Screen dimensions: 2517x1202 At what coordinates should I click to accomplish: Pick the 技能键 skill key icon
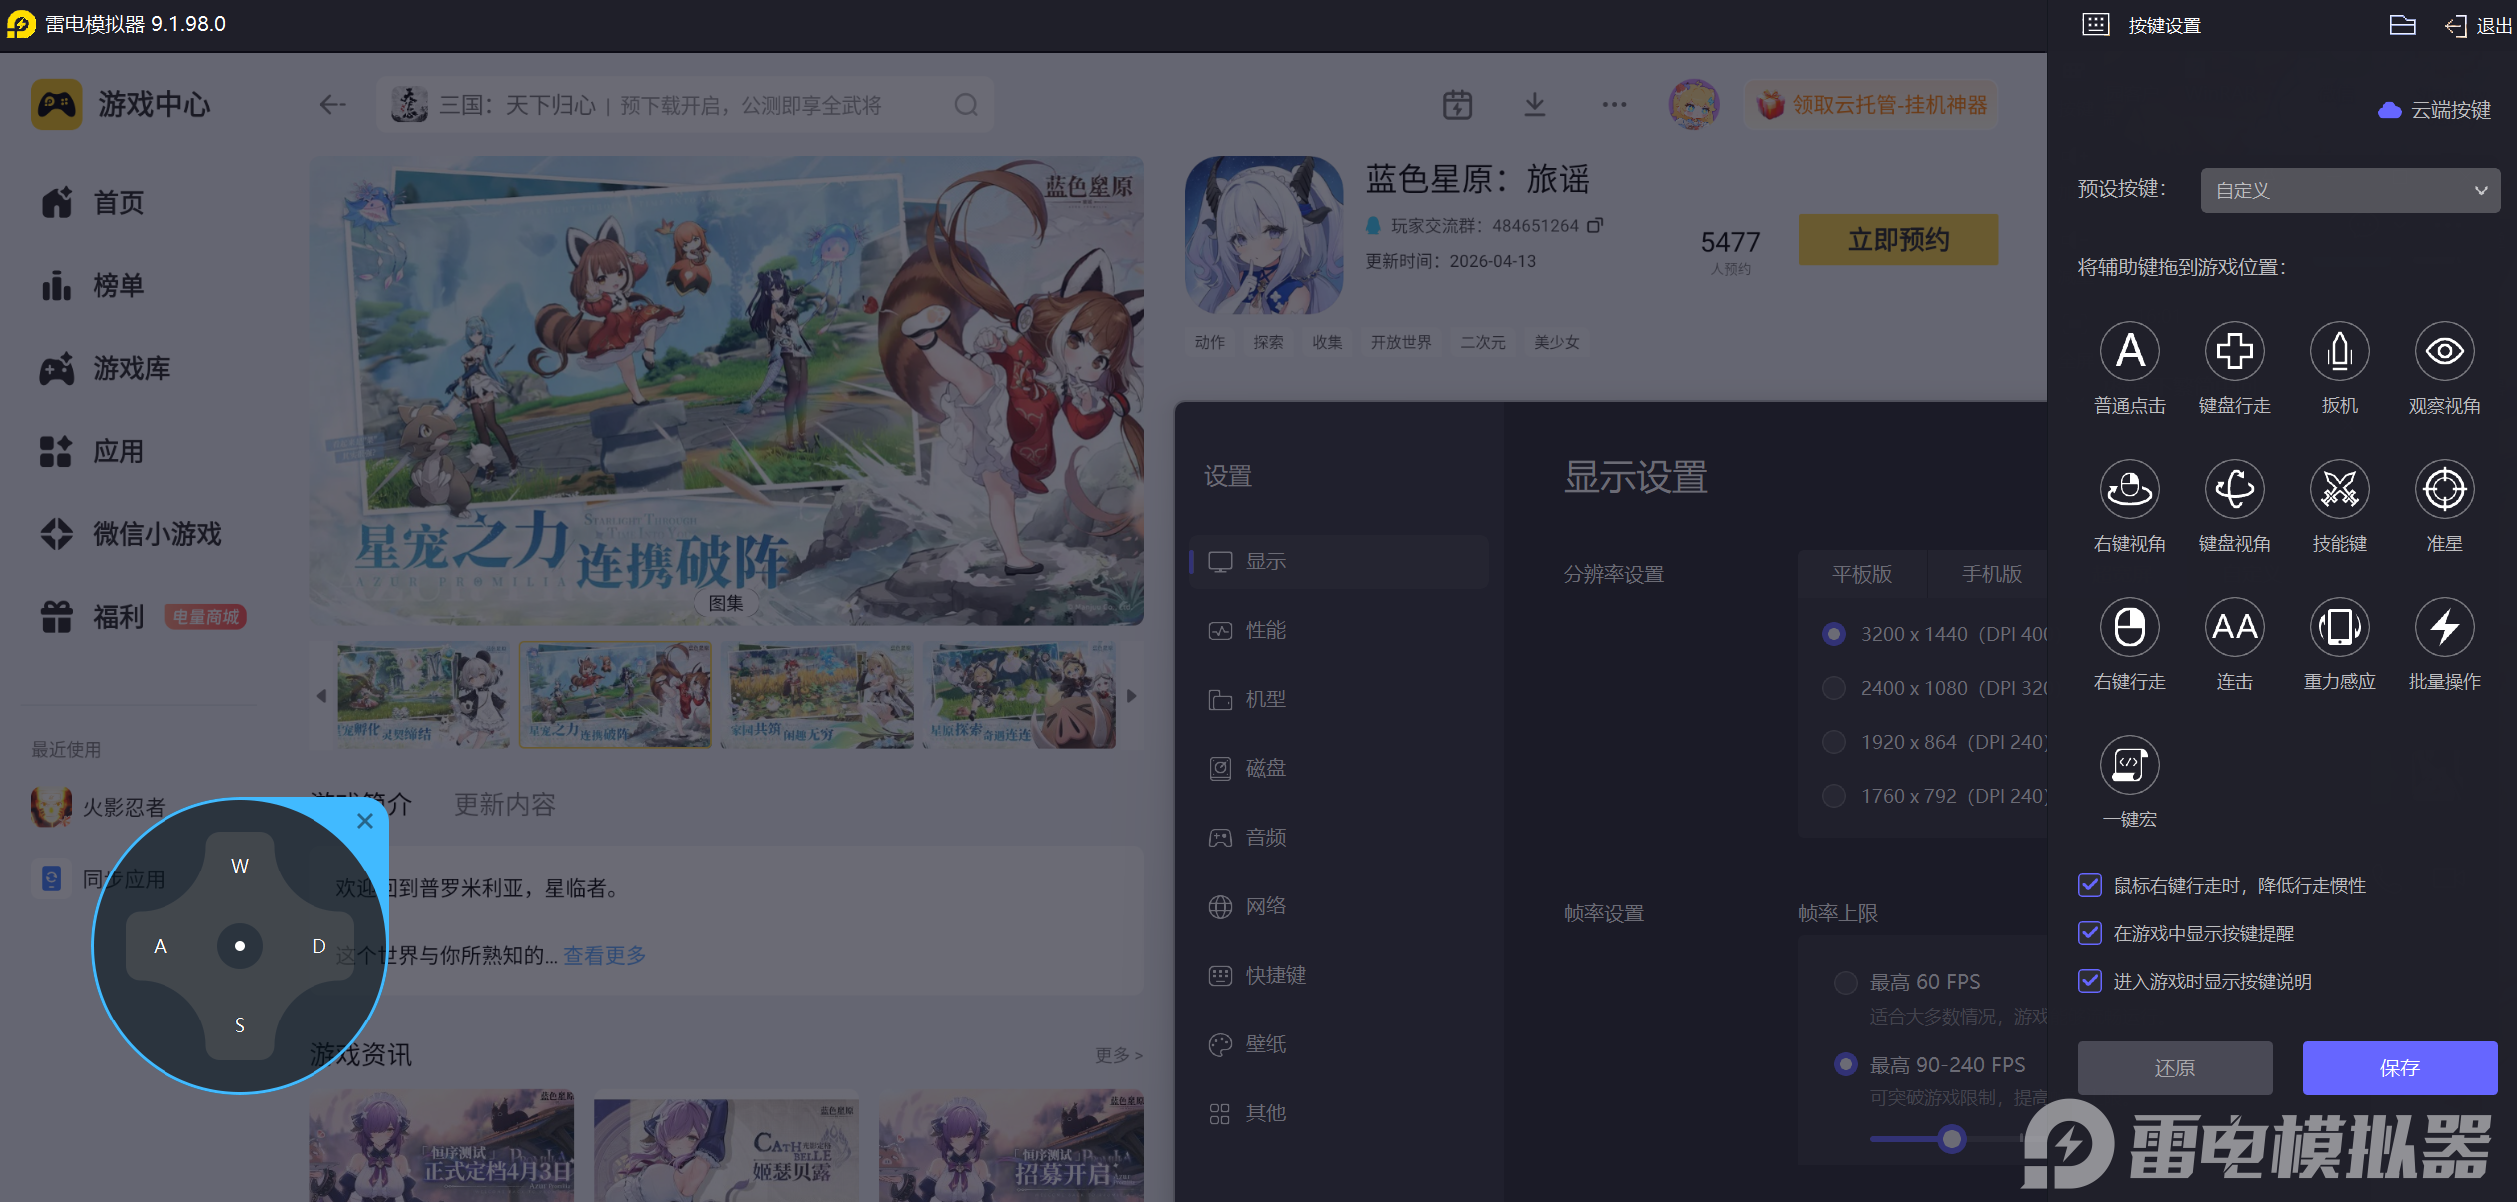[2340, 489]
